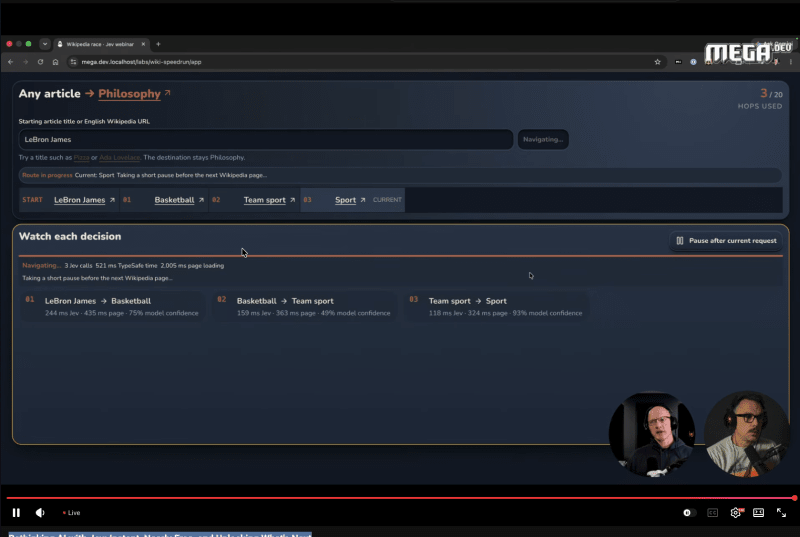800x537 pixels.
Task: Click Pause after current request button
Action: point(726,241)
